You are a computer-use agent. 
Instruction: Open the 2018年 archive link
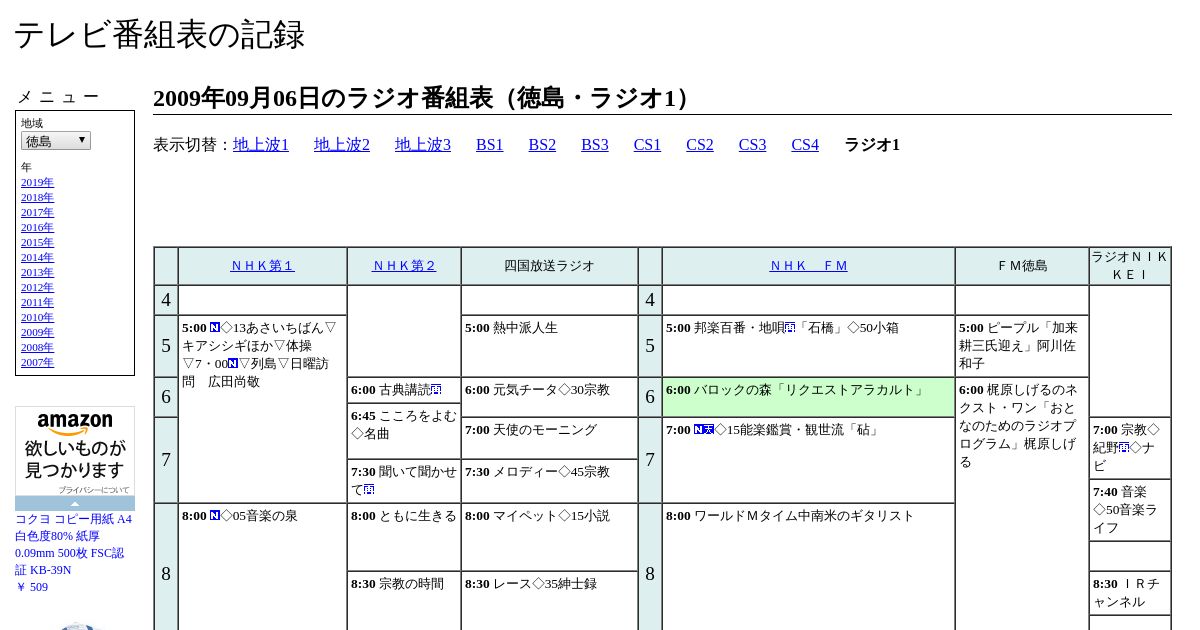click(x=37, y=197)
